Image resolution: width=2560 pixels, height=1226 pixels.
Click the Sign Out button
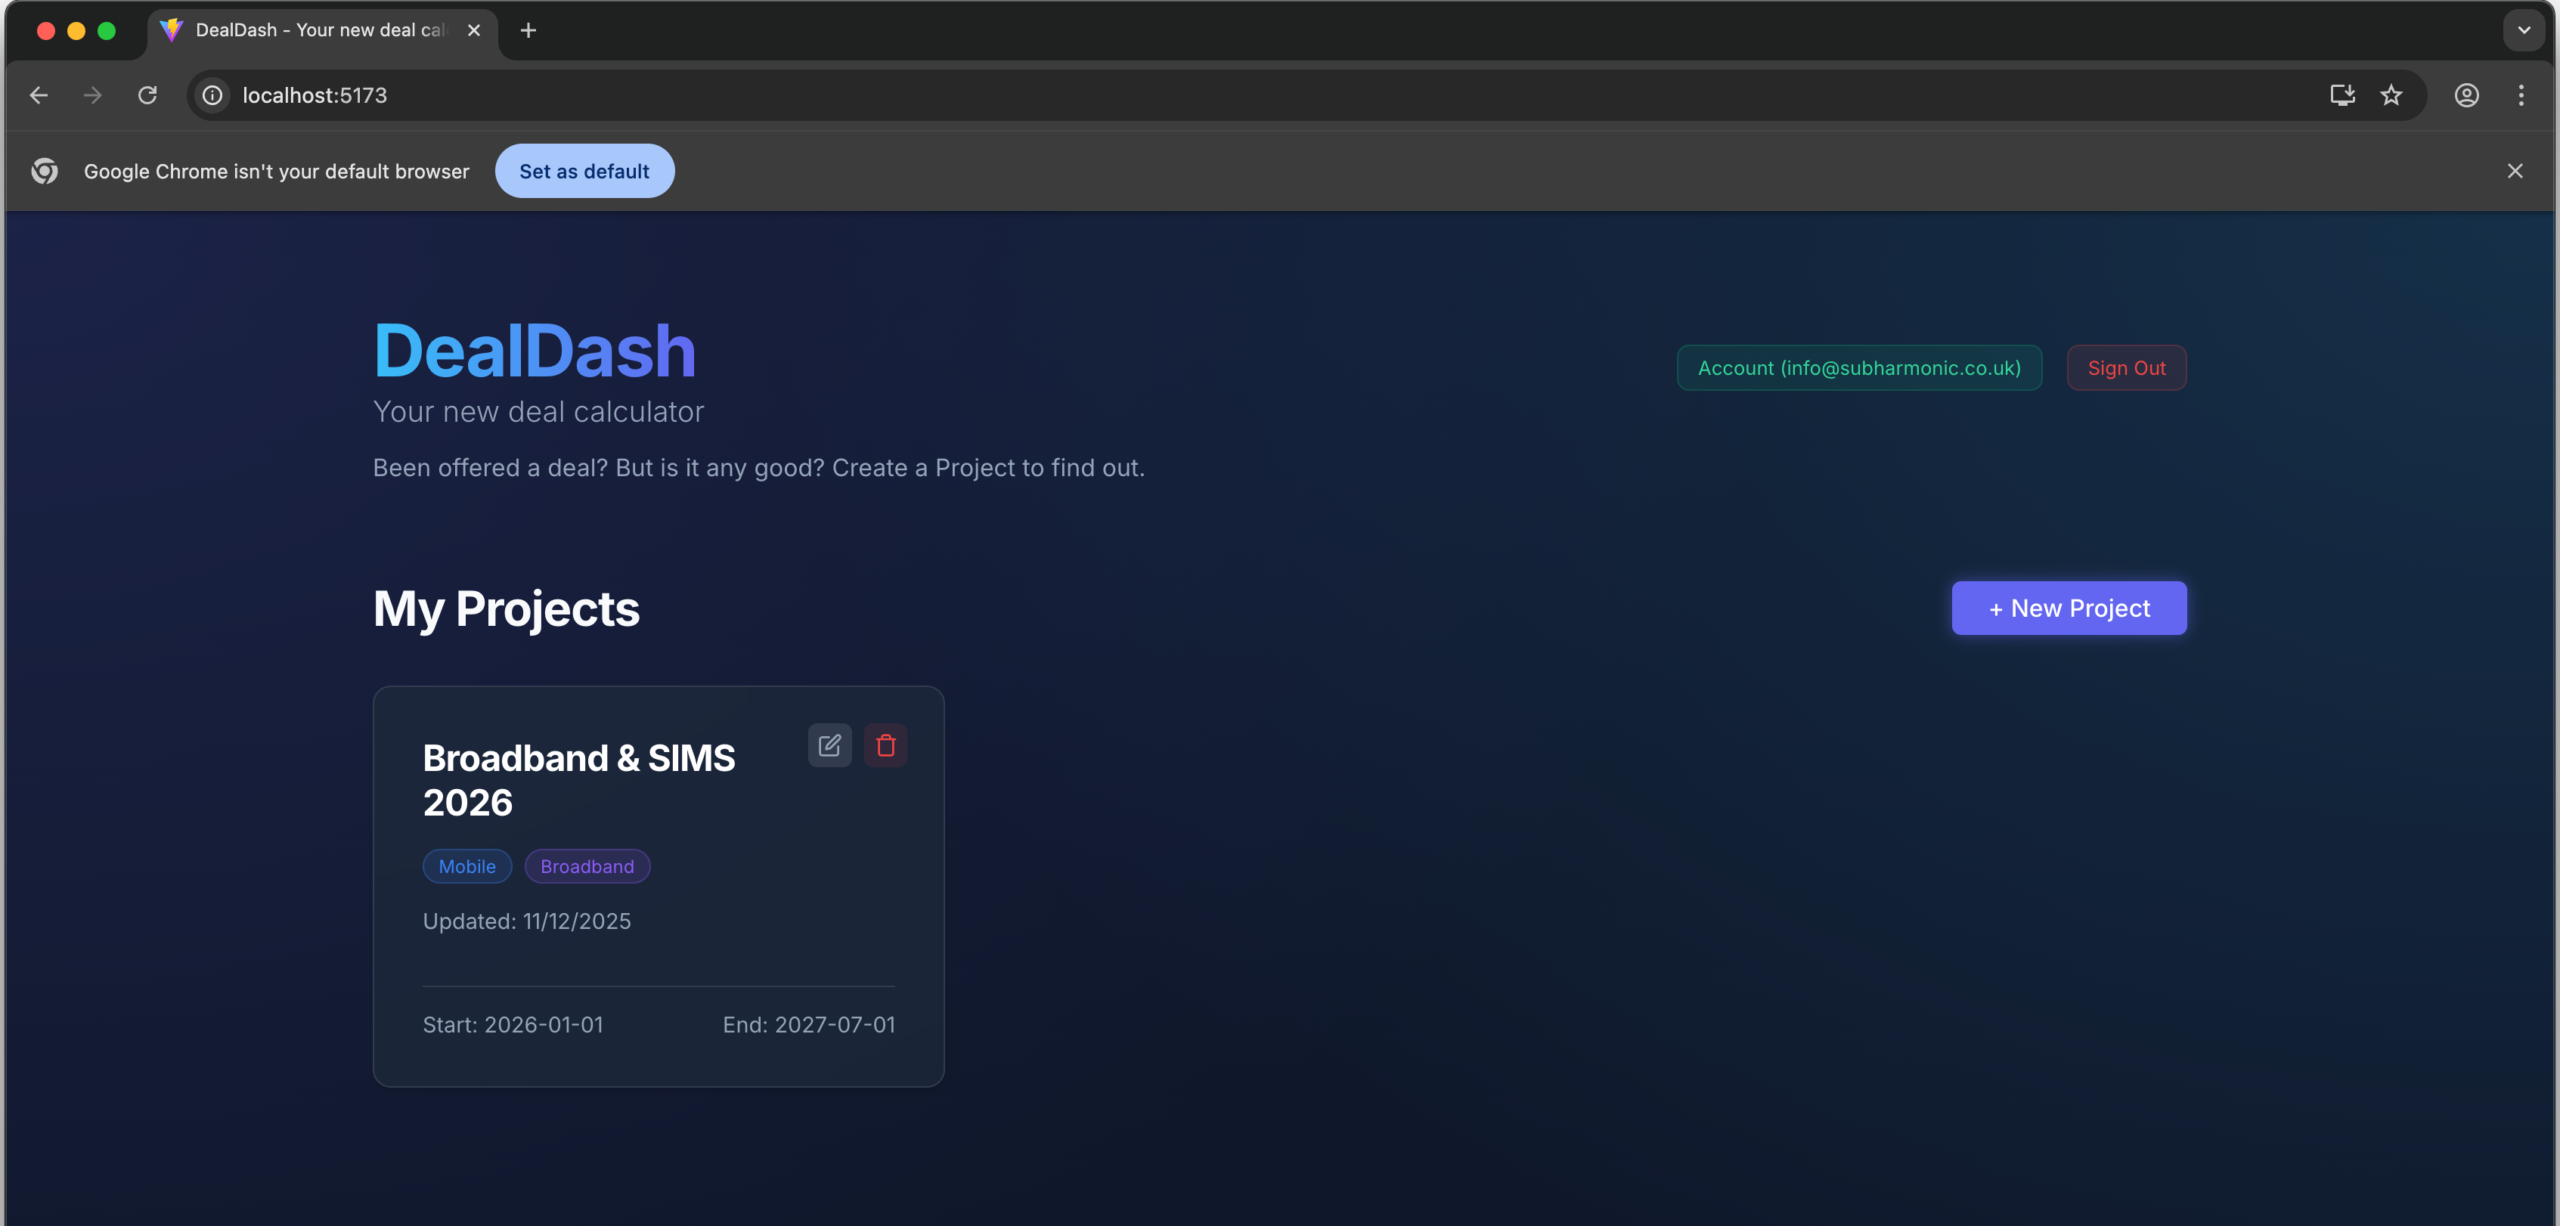pos(2126,368)
